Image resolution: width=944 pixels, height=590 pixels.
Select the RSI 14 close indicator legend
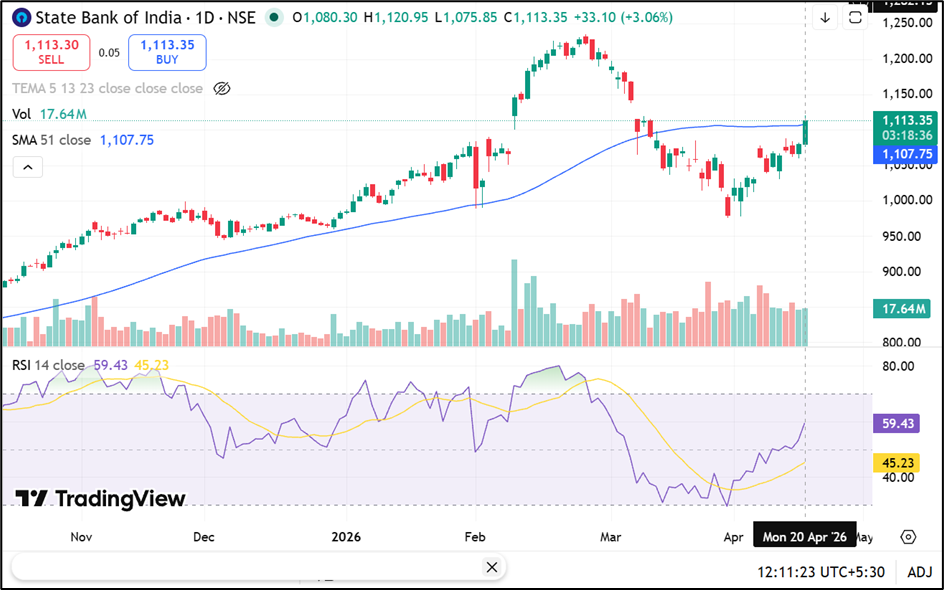pos(48,365)
